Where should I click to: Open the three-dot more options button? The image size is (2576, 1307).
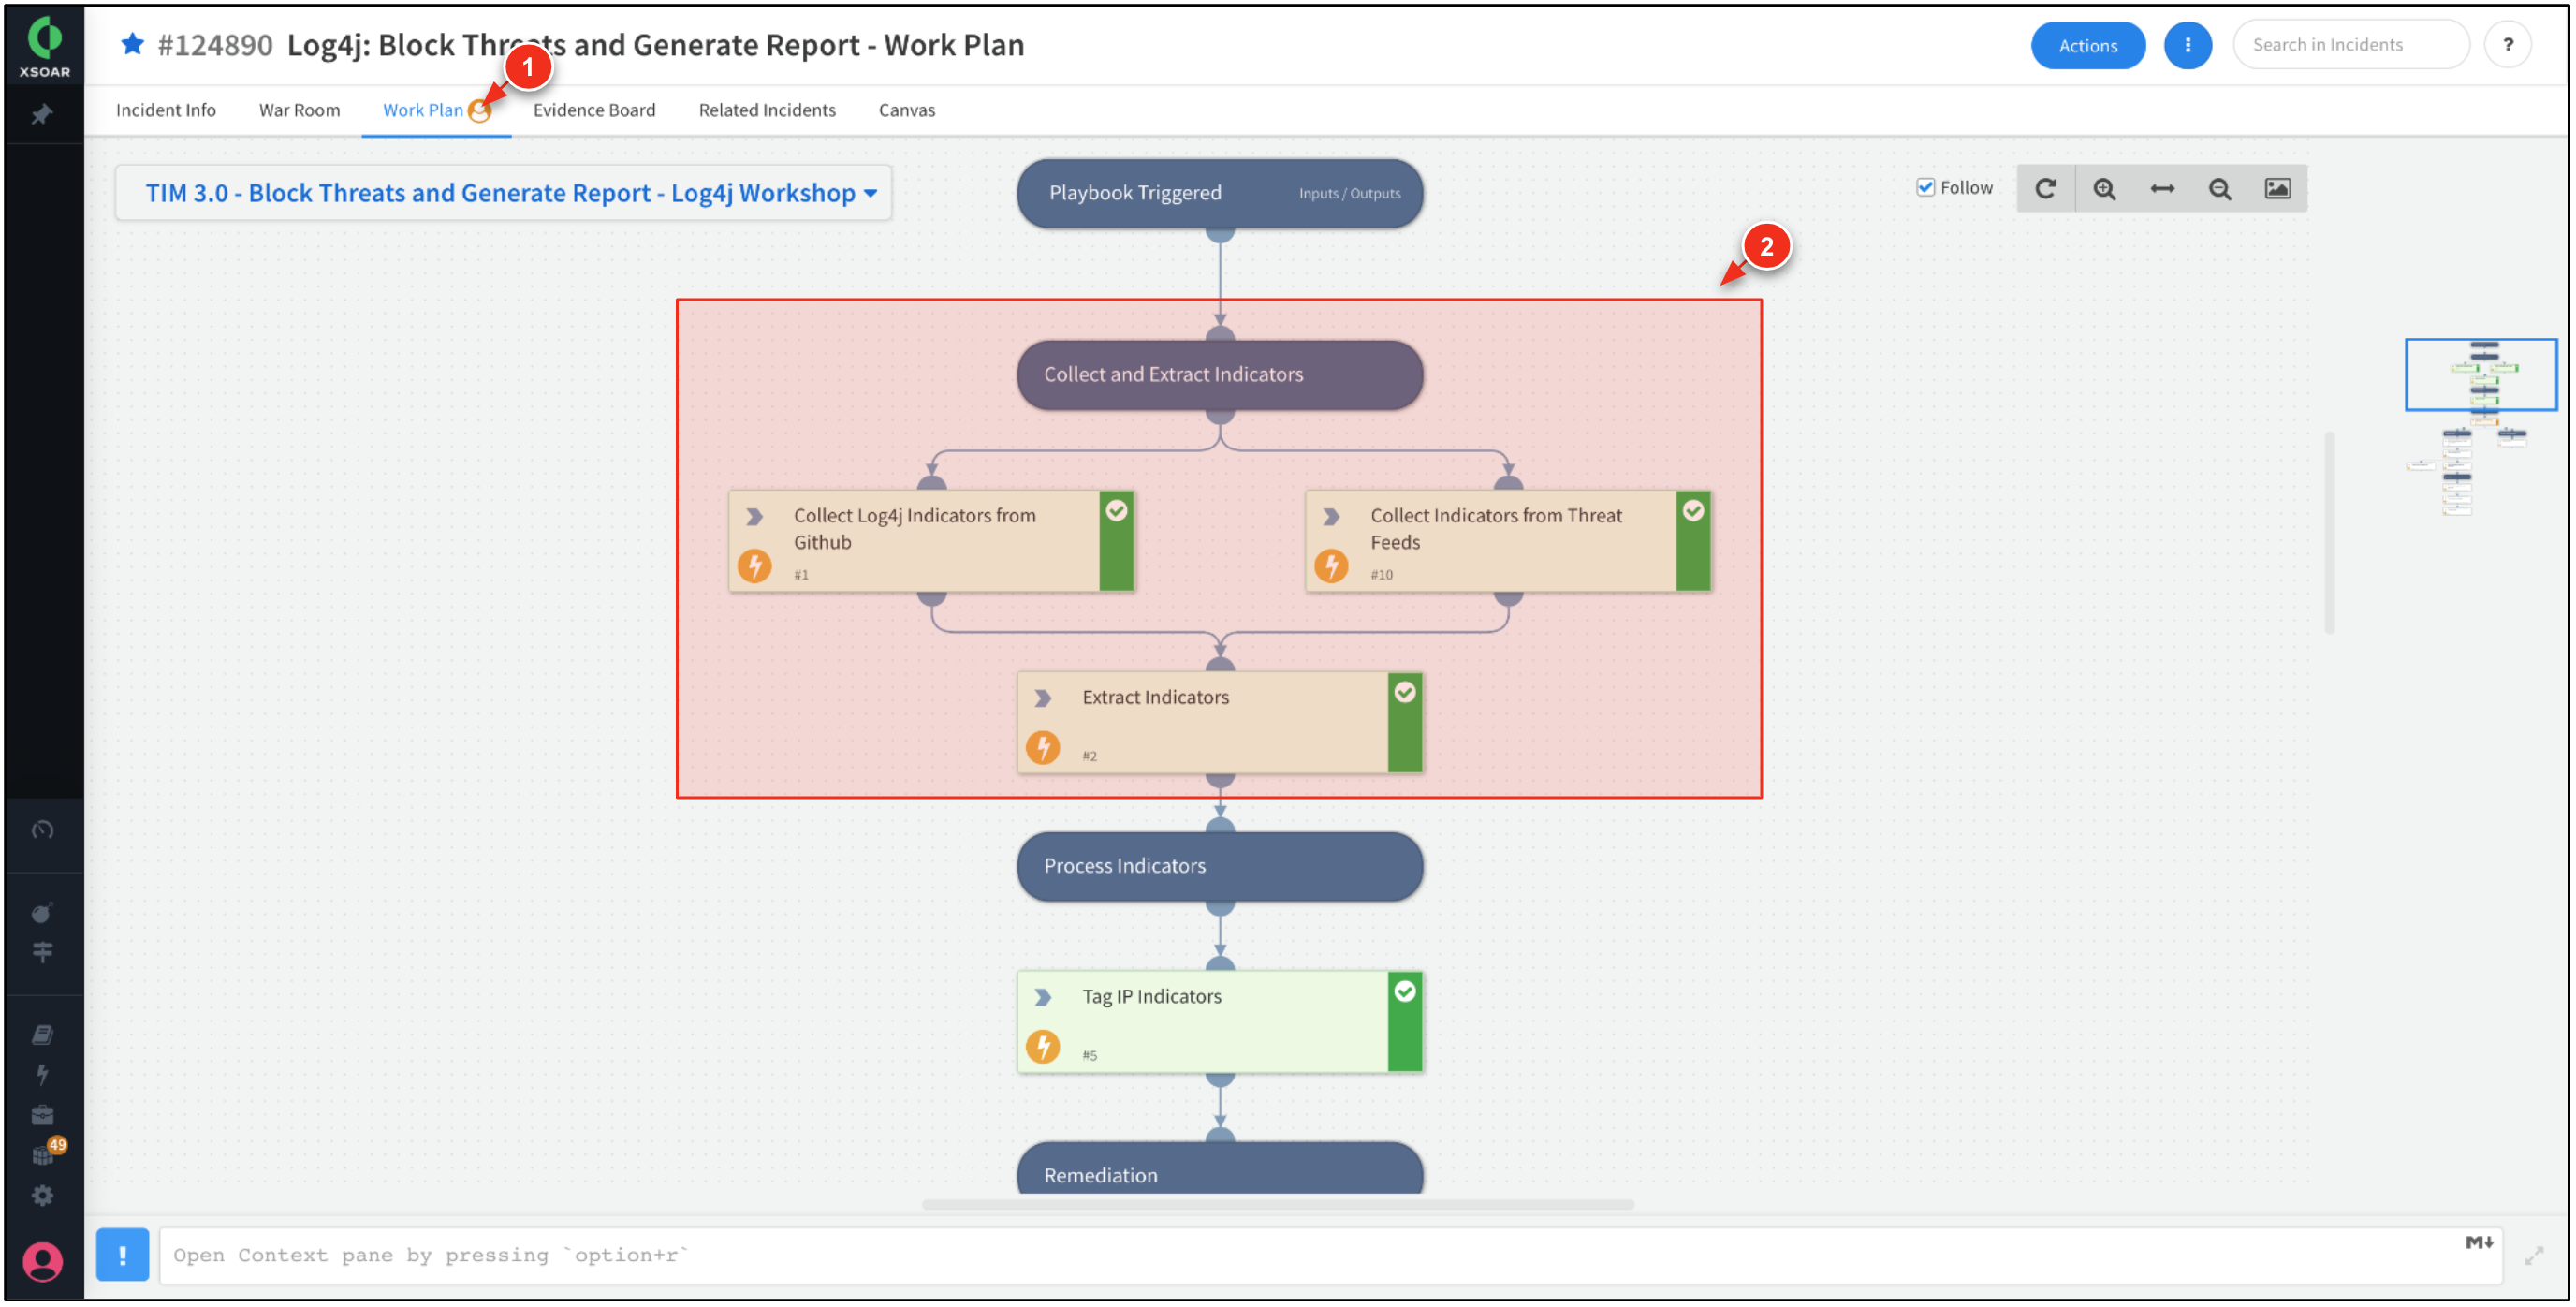click(x=2187, y=45)
